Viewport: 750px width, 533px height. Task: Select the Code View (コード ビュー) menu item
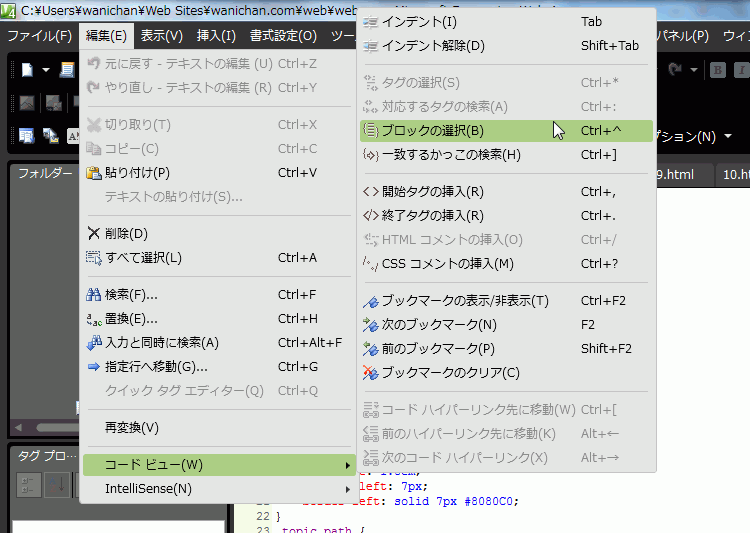pyautogui.click(x=219, y=465)
